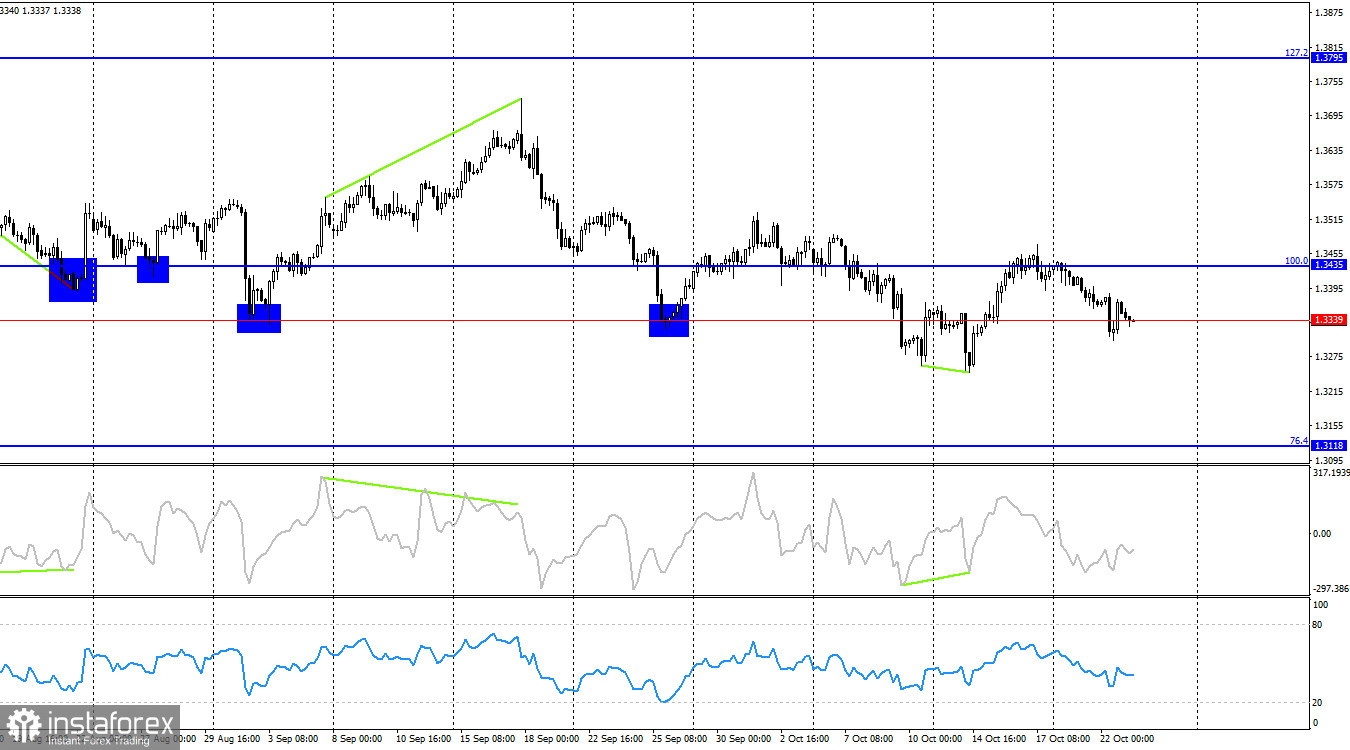This screenshot has height=750, width=1350.
Task: Click the 1.3275 price scale value
Action: pyautogui.click(x=1330, y=356)
